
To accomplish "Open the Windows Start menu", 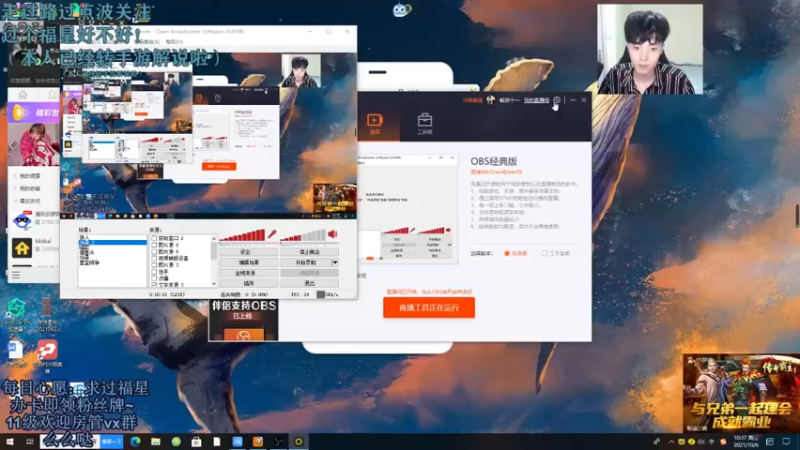I will pyautogui.click(x=10, y=441).
